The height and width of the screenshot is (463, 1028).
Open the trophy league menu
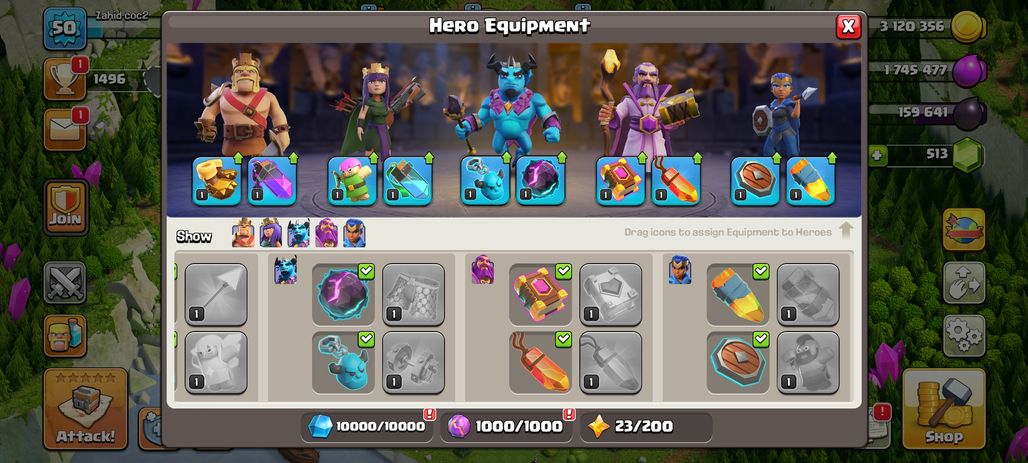point(65,79)
